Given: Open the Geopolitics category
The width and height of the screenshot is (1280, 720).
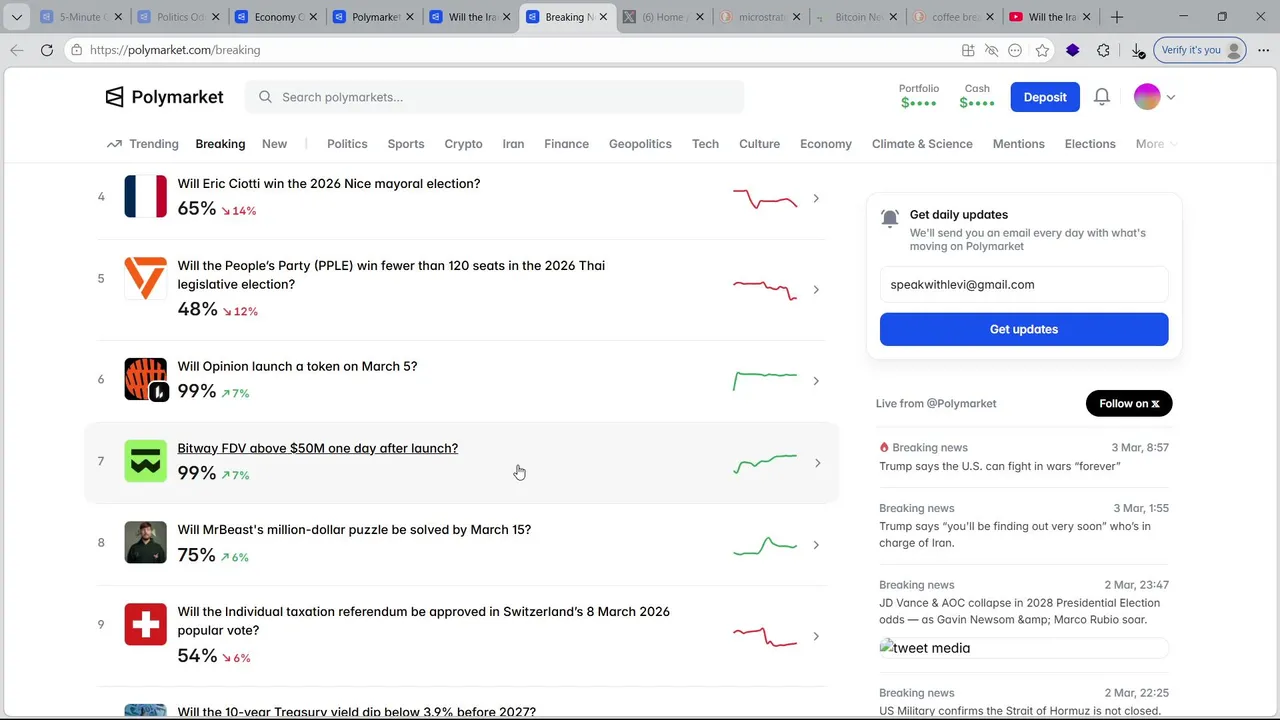Looking at the screenshot, I should pyautogui.click(x=640, y=144).
